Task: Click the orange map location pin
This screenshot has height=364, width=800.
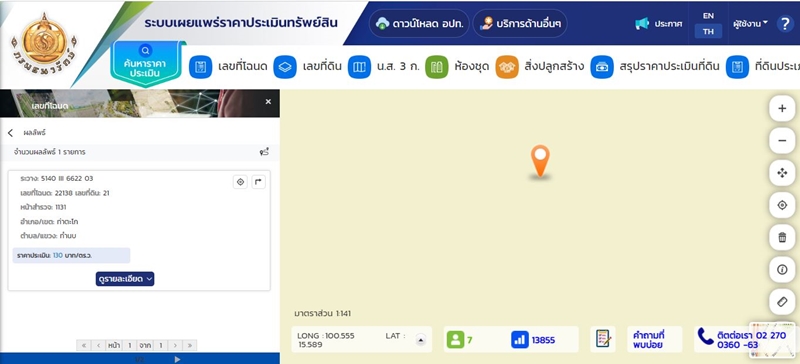Action: tap(540, 161)
